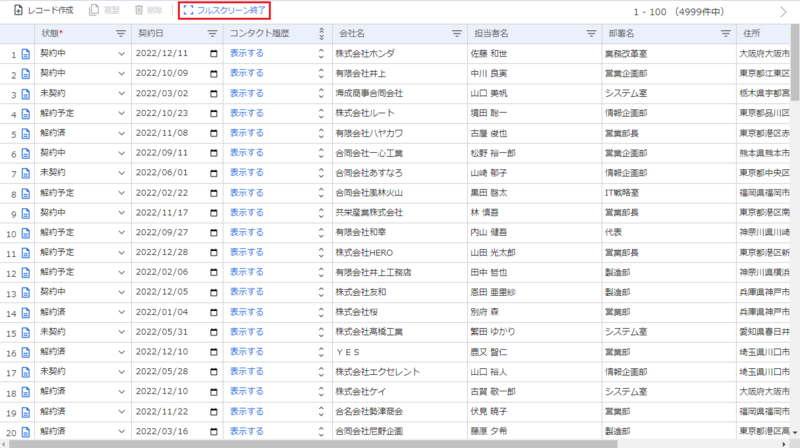
Task: Toggle expand all in コンタクト履歴 header
Action: [321, 33]
